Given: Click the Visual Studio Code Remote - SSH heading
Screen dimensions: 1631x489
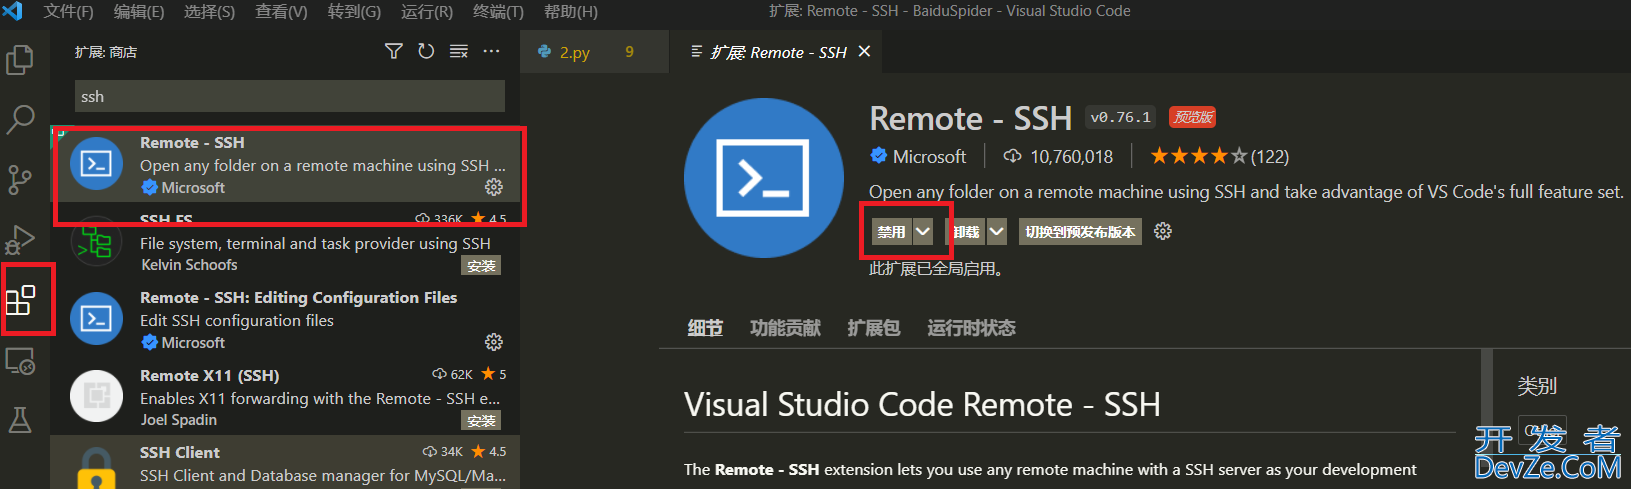Looking at the screenshot, I should coord(922,404).
